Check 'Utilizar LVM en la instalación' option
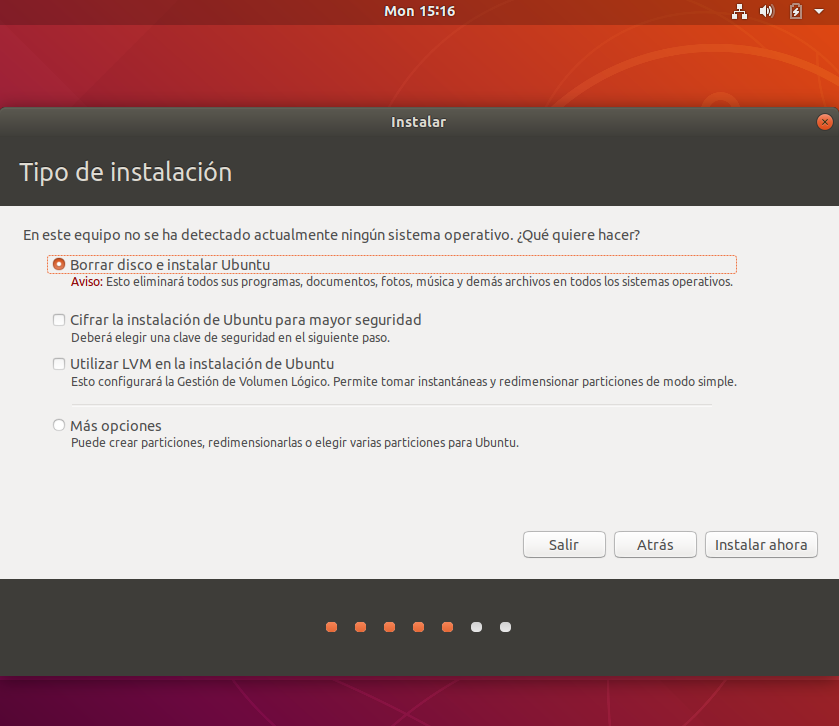The image size is (839, 726). [59, 364]
